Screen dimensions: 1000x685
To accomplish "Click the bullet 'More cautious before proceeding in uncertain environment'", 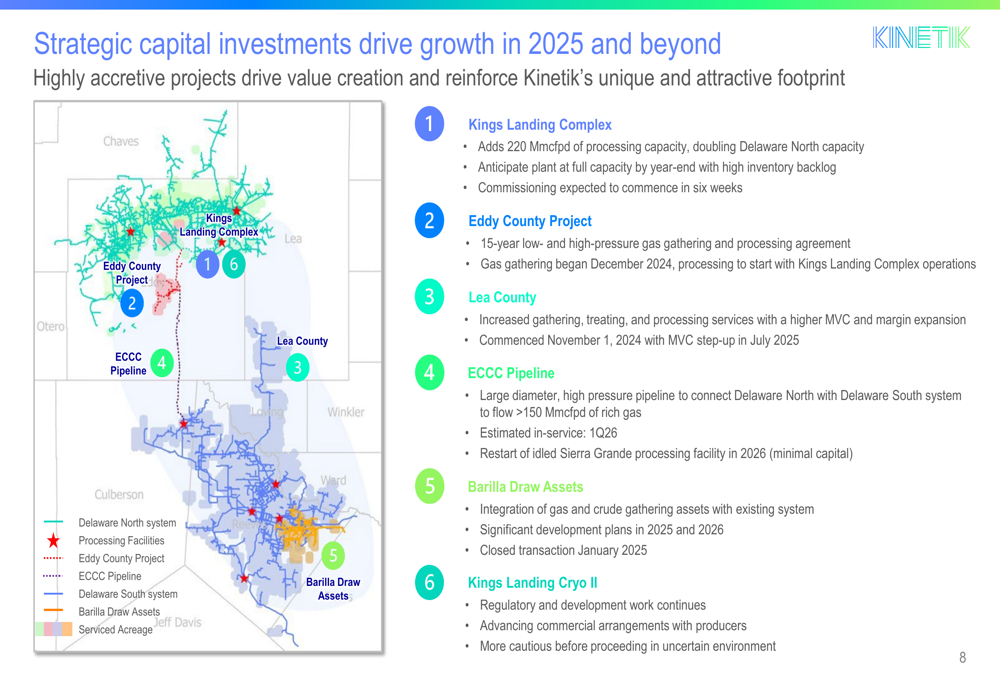I will tap(628, 646).
